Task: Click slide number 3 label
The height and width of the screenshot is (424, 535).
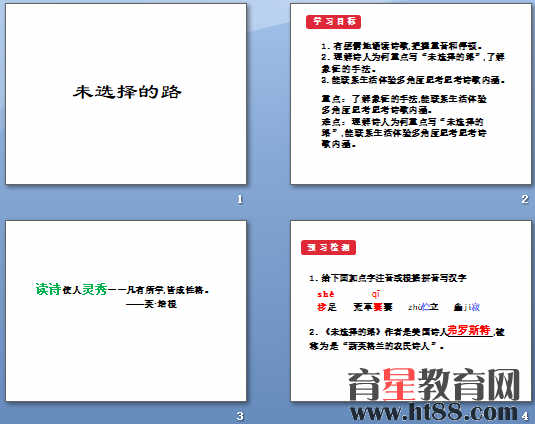Action: [x=240, y=416]
